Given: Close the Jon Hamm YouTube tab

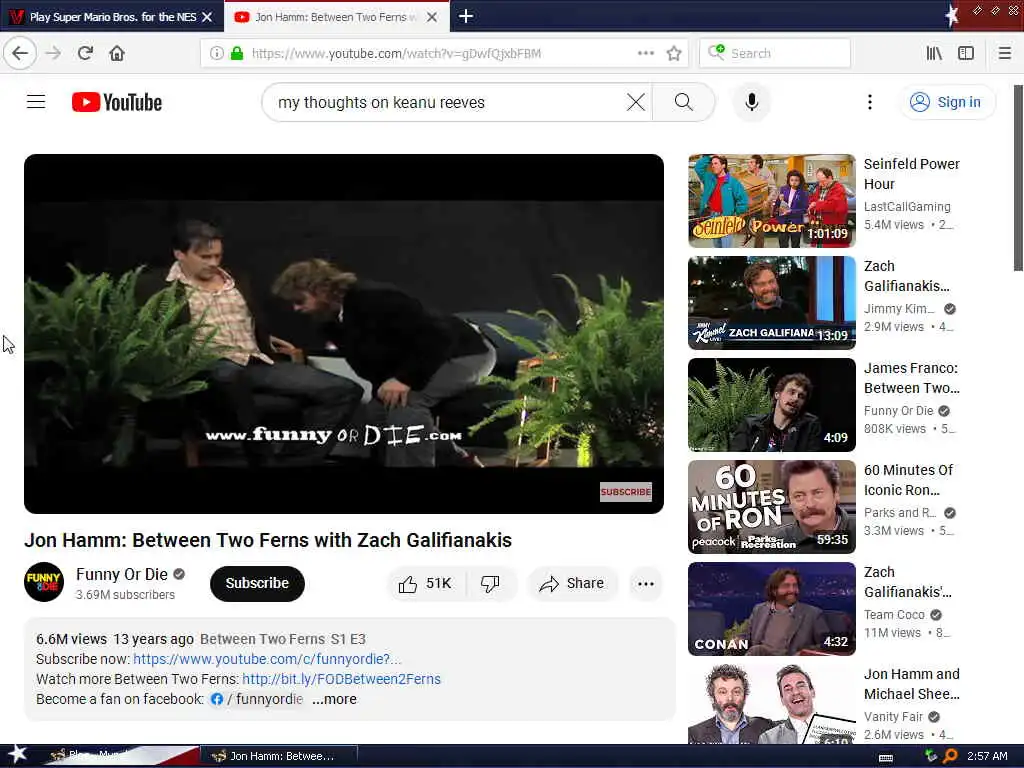Looking at the screenshot, I should click(432, 17).
